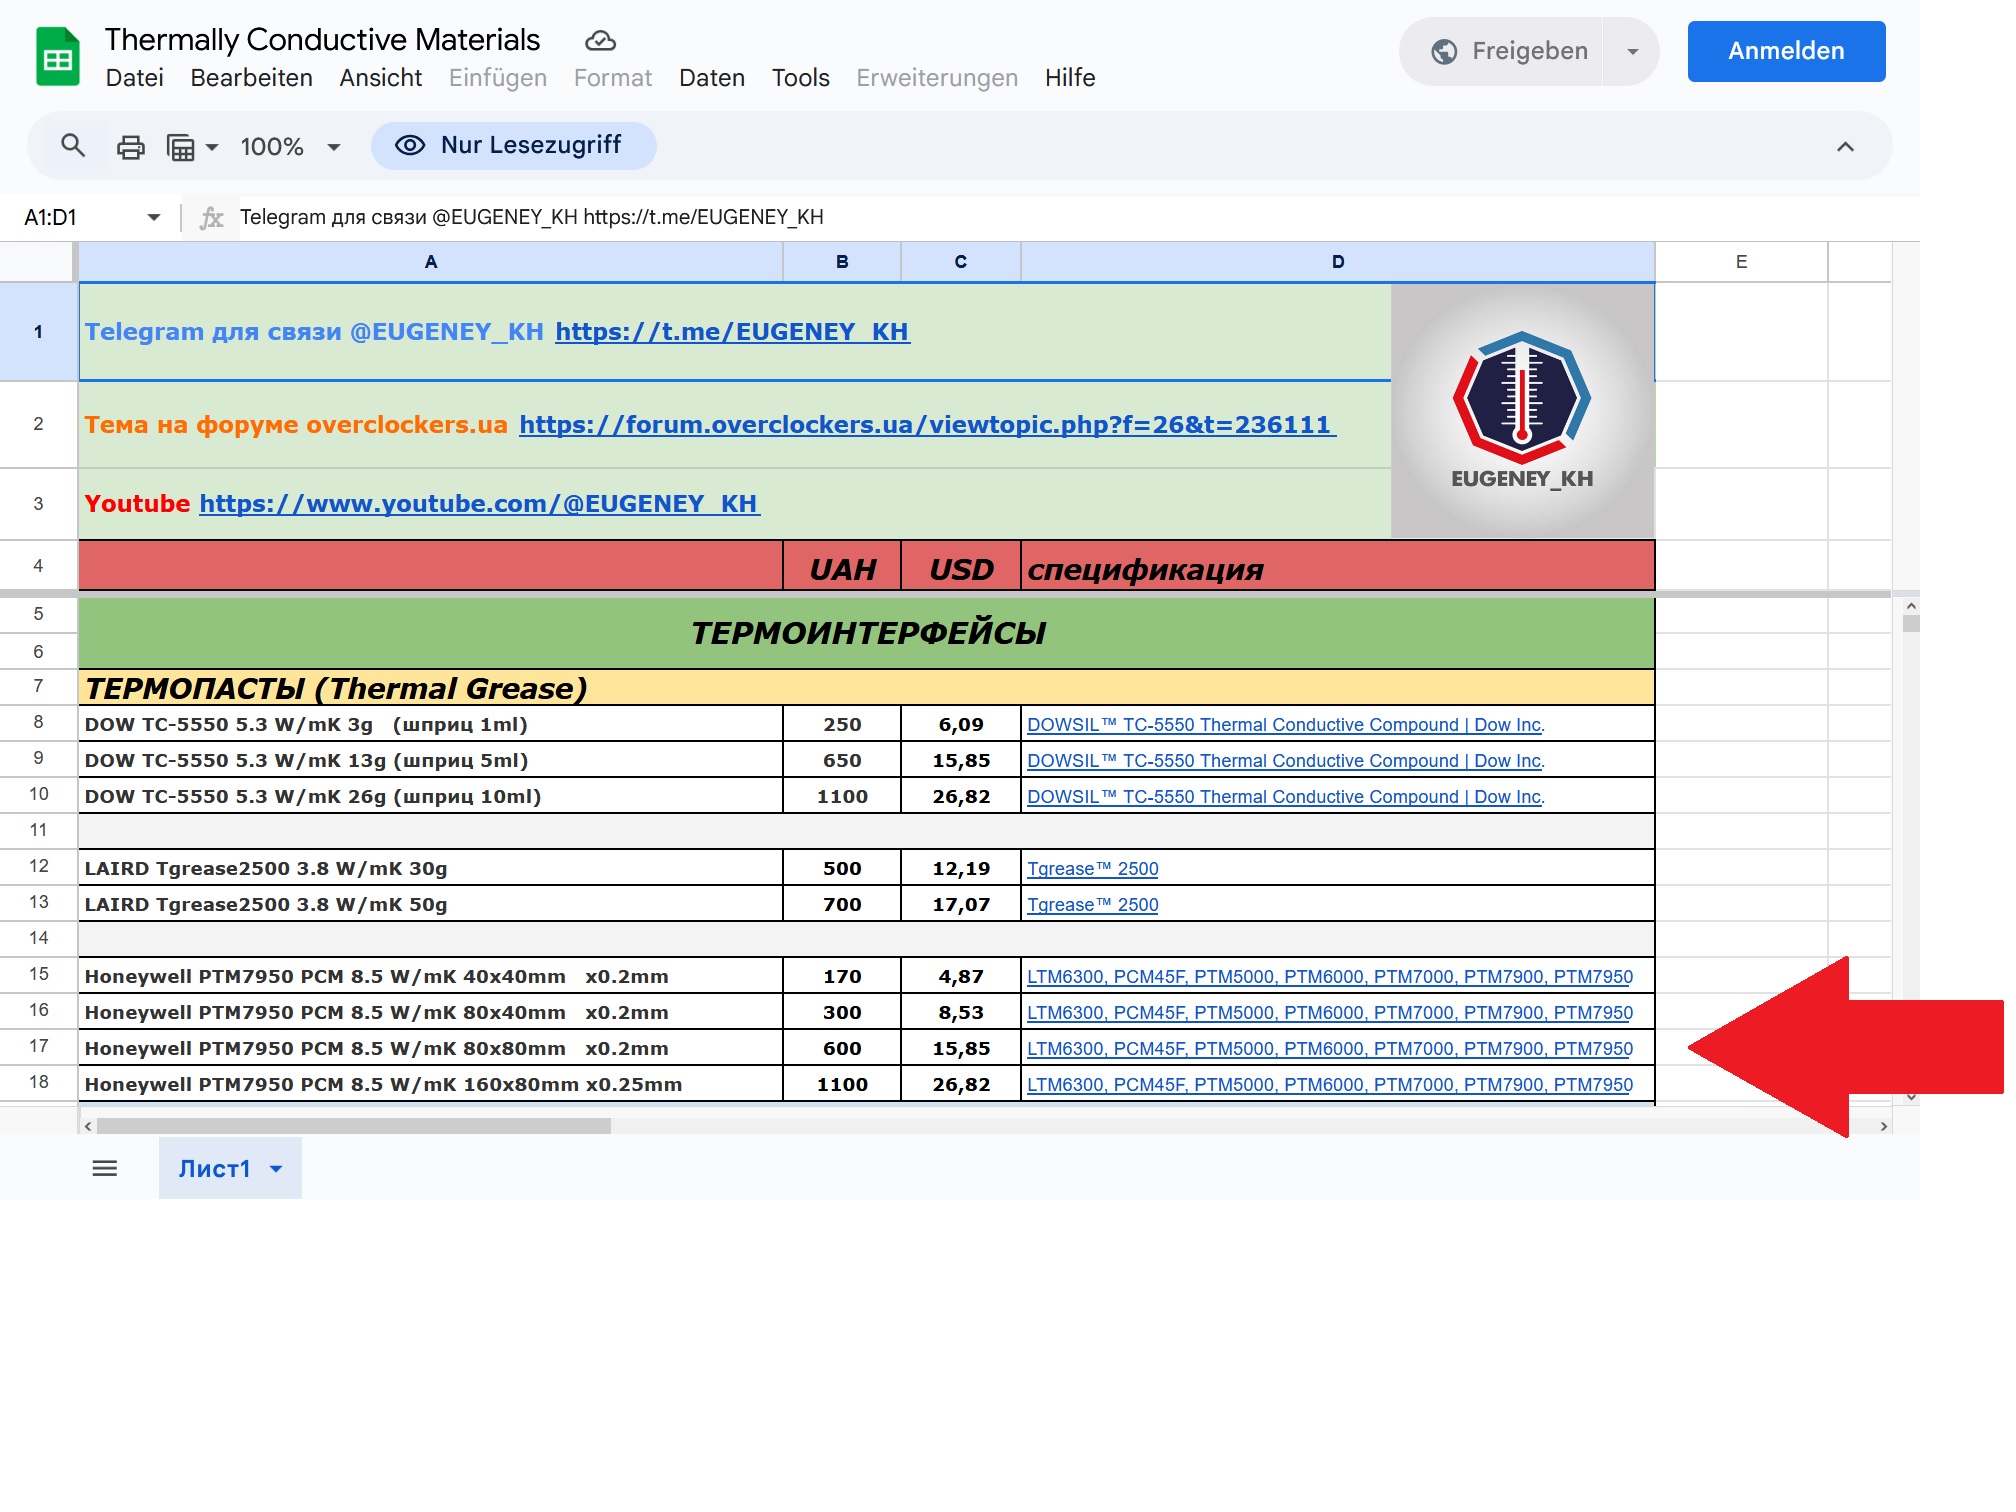The width and height of the screenshot is (2016, 1512).
Task: Open the Лист1 tab dropdown arrow
Action: click(x=276, y=1169)
